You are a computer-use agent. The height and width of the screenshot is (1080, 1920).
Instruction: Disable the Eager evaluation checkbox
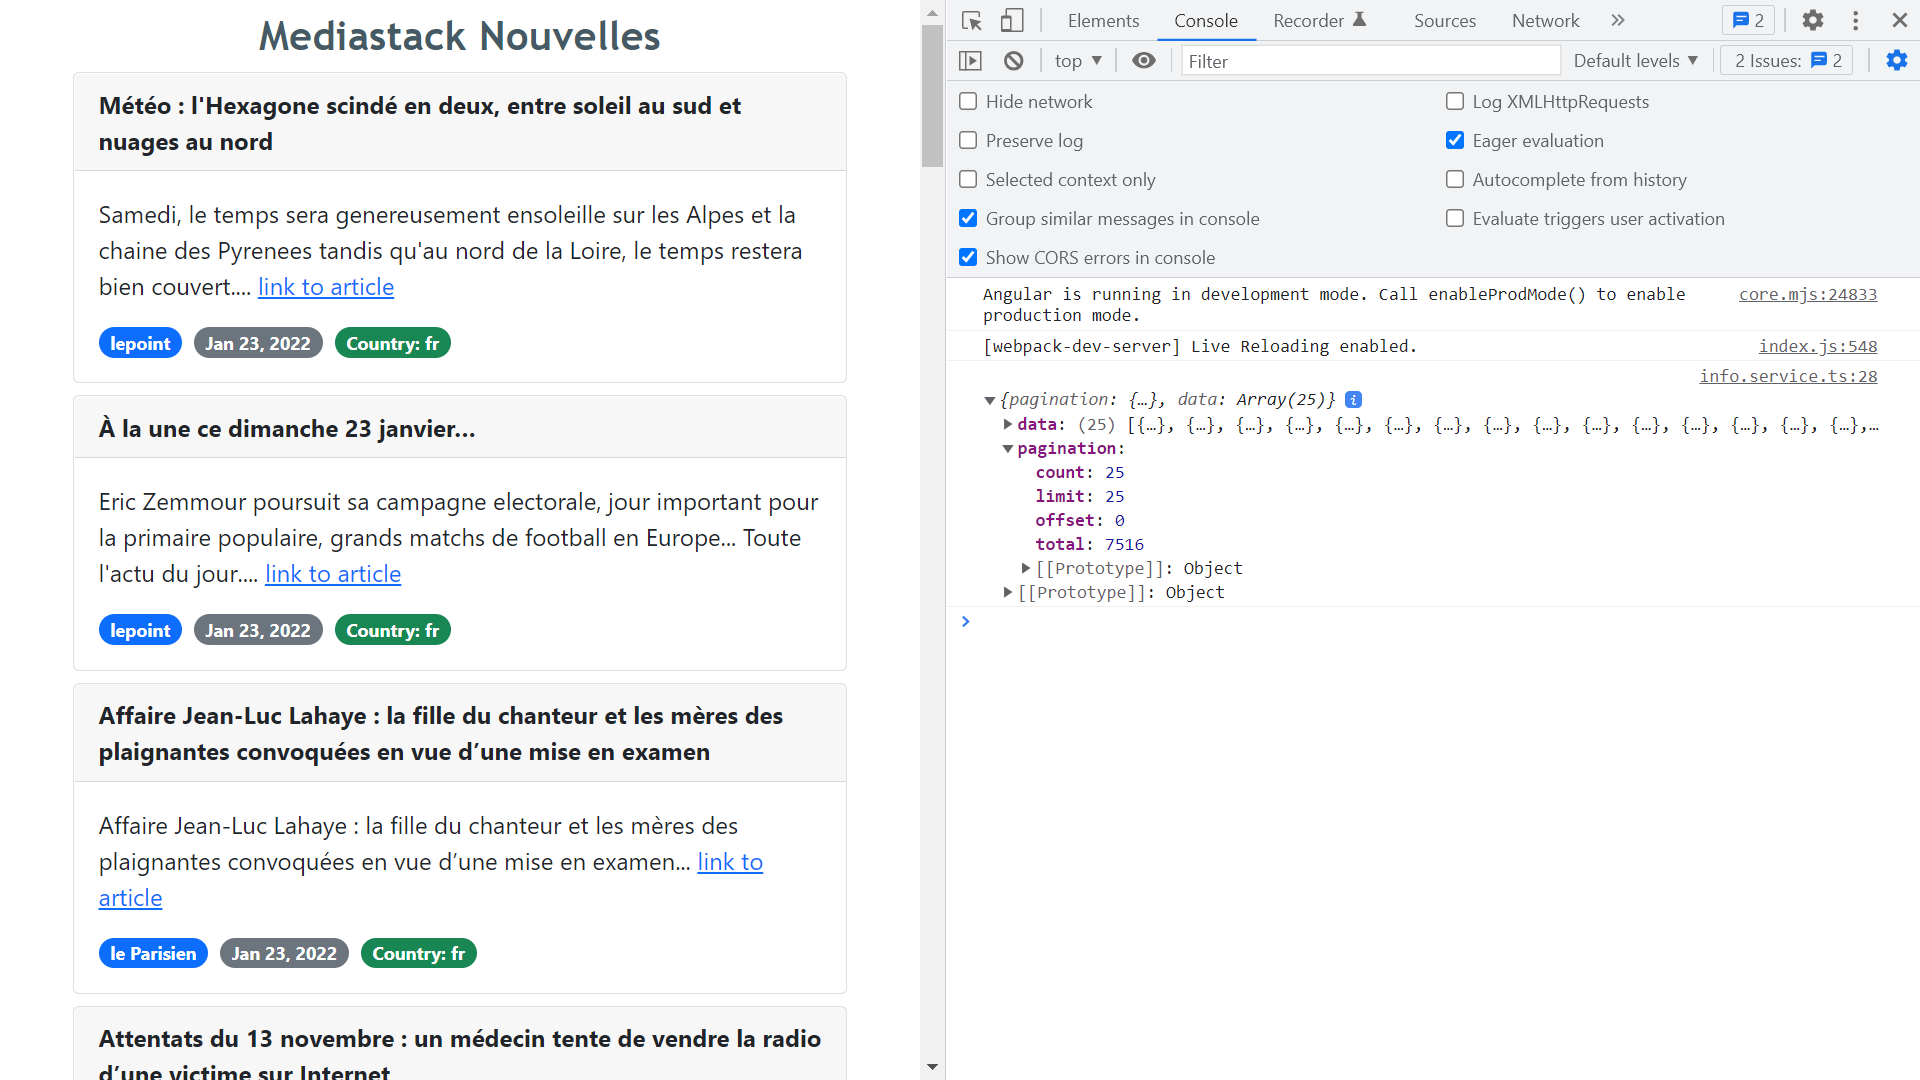pyautogui.click(x=1455, y=141)
